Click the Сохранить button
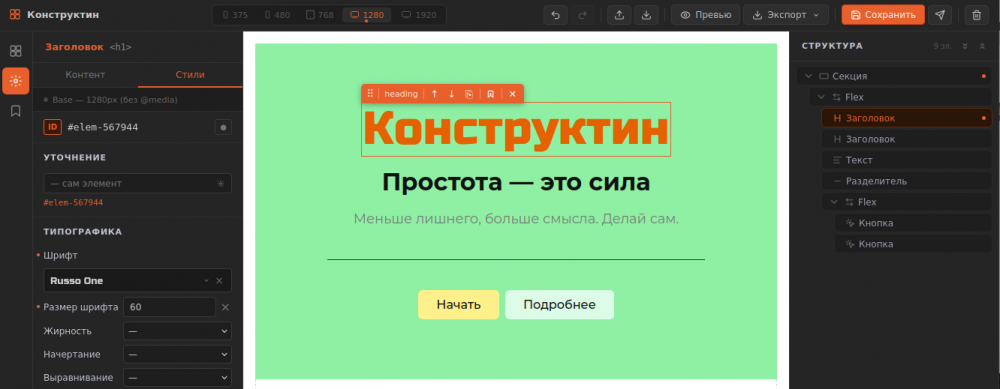1000x389 pixels. coord(883,15)
